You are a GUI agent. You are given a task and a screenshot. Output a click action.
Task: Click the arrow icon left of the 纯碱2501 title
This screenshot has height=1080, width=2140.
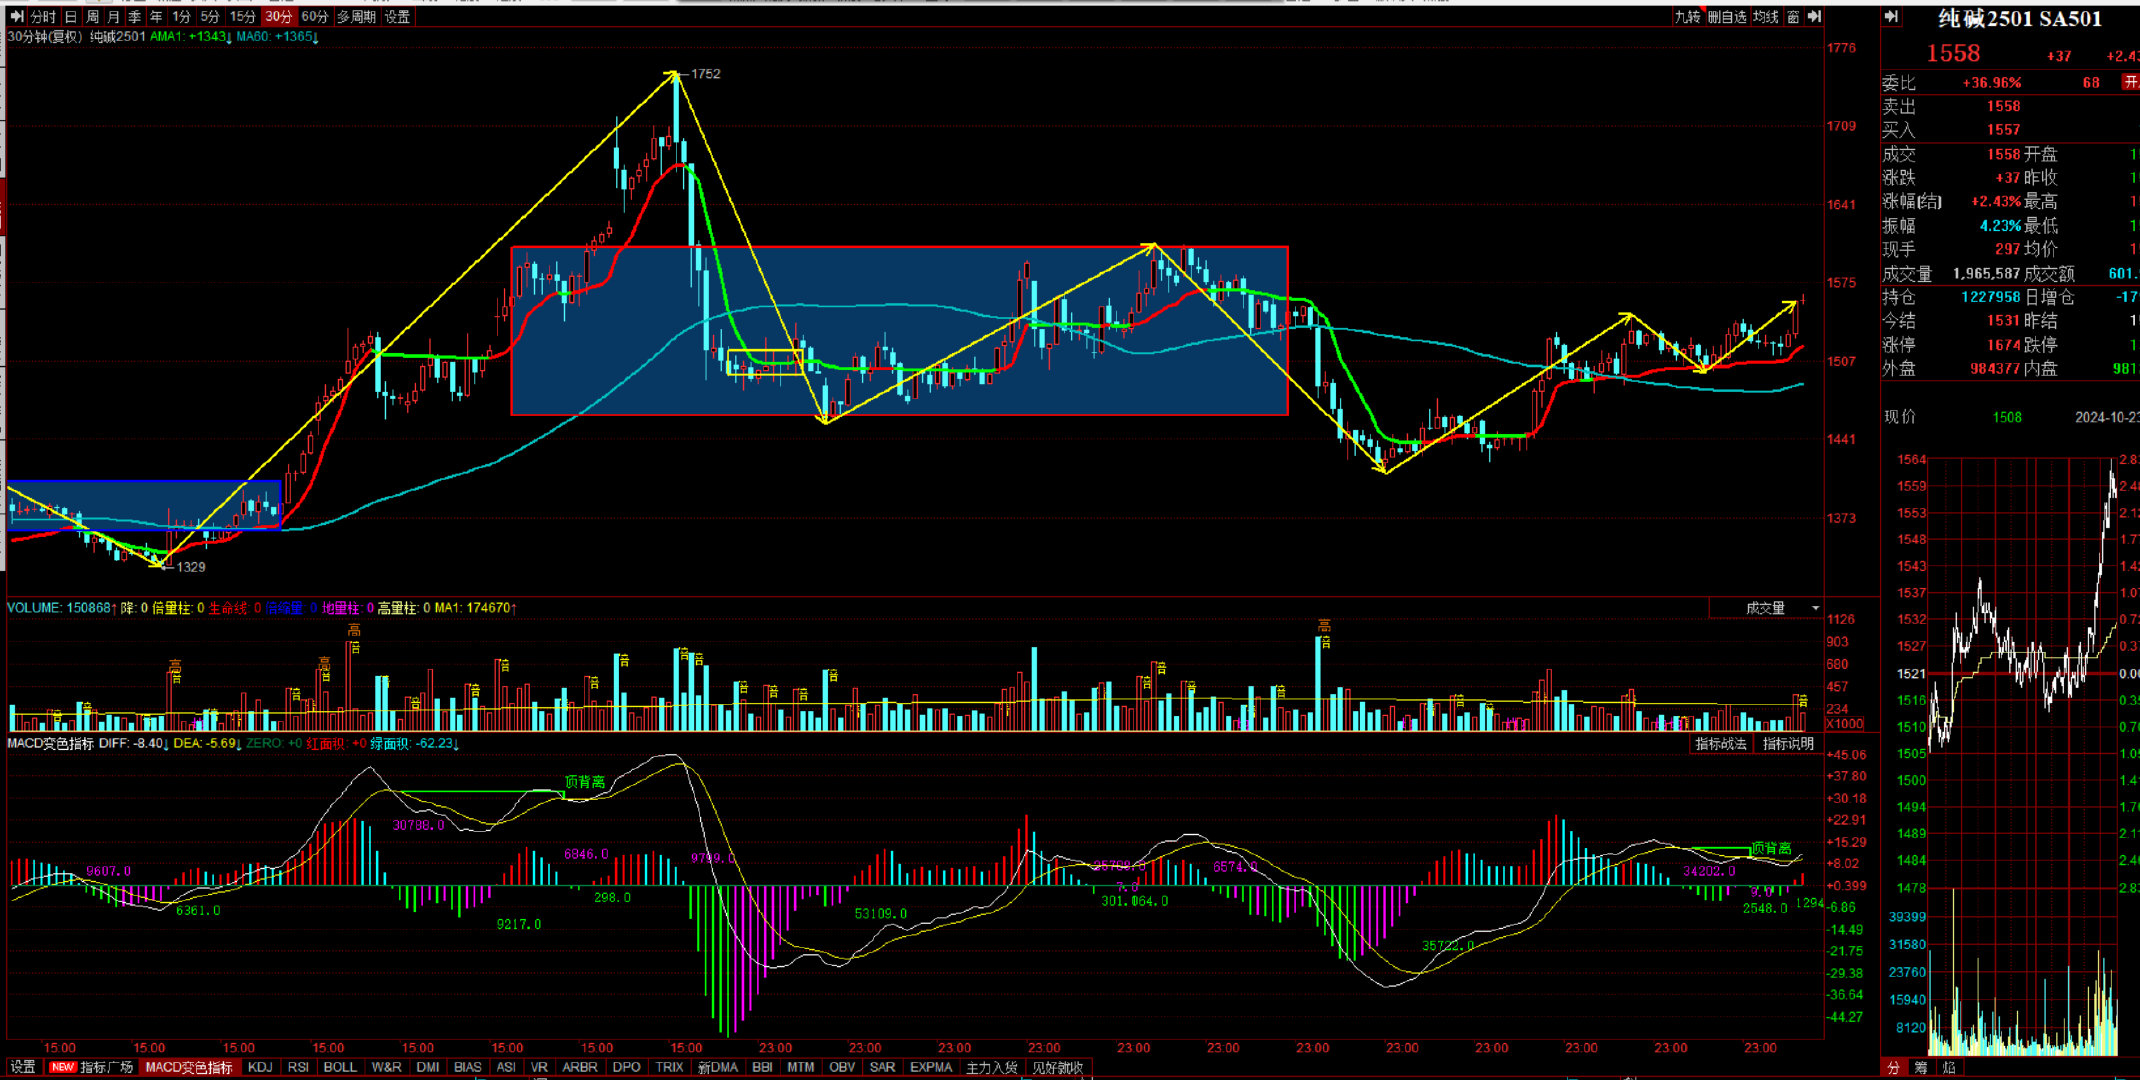coord(1891,17)
